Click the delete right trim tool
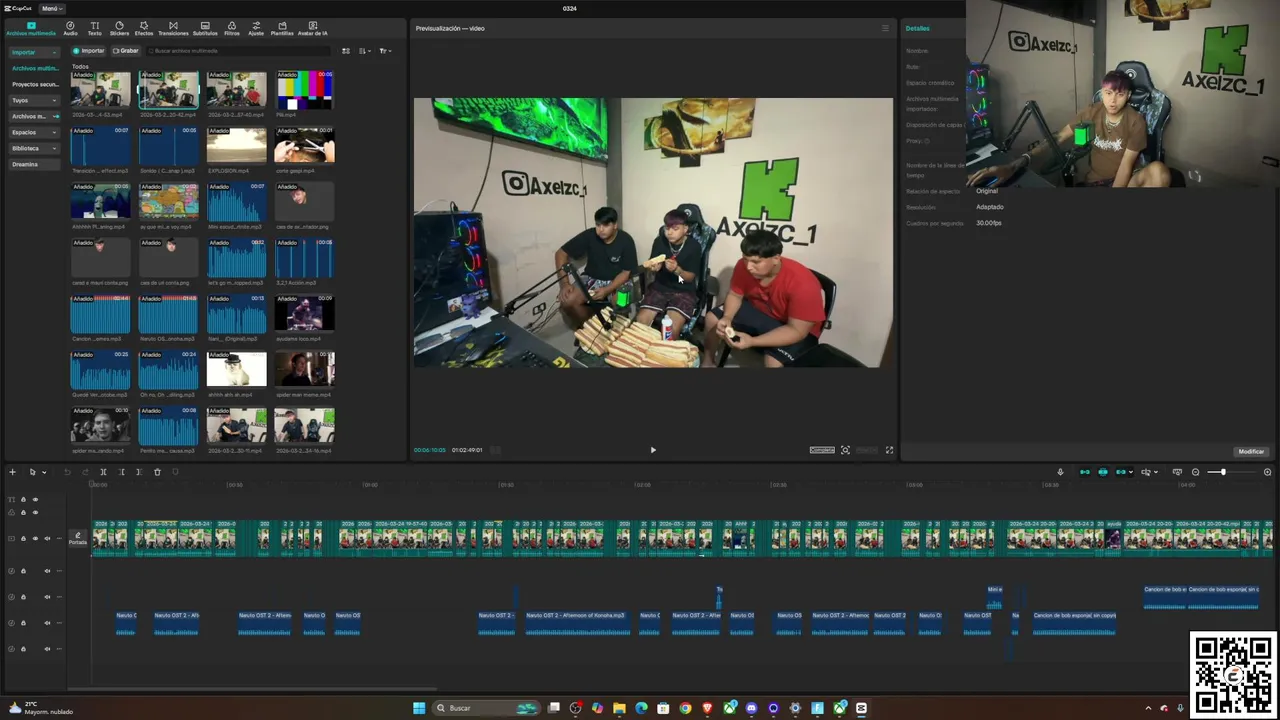This screenshot has width=1280, height=720. click(x=139, y=472)
